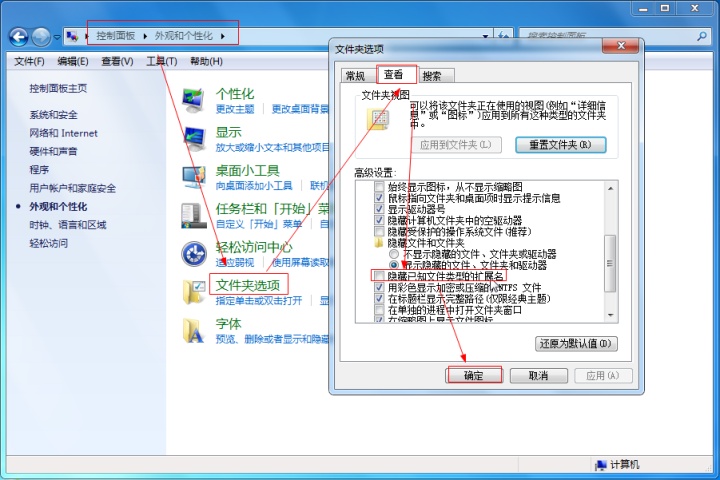Image resolution: width=720 pixels, height=480 pixels.
Task: Click scroll-up arrow of advanced settings list
Action: pyautogui.click(x=611, y=188)
